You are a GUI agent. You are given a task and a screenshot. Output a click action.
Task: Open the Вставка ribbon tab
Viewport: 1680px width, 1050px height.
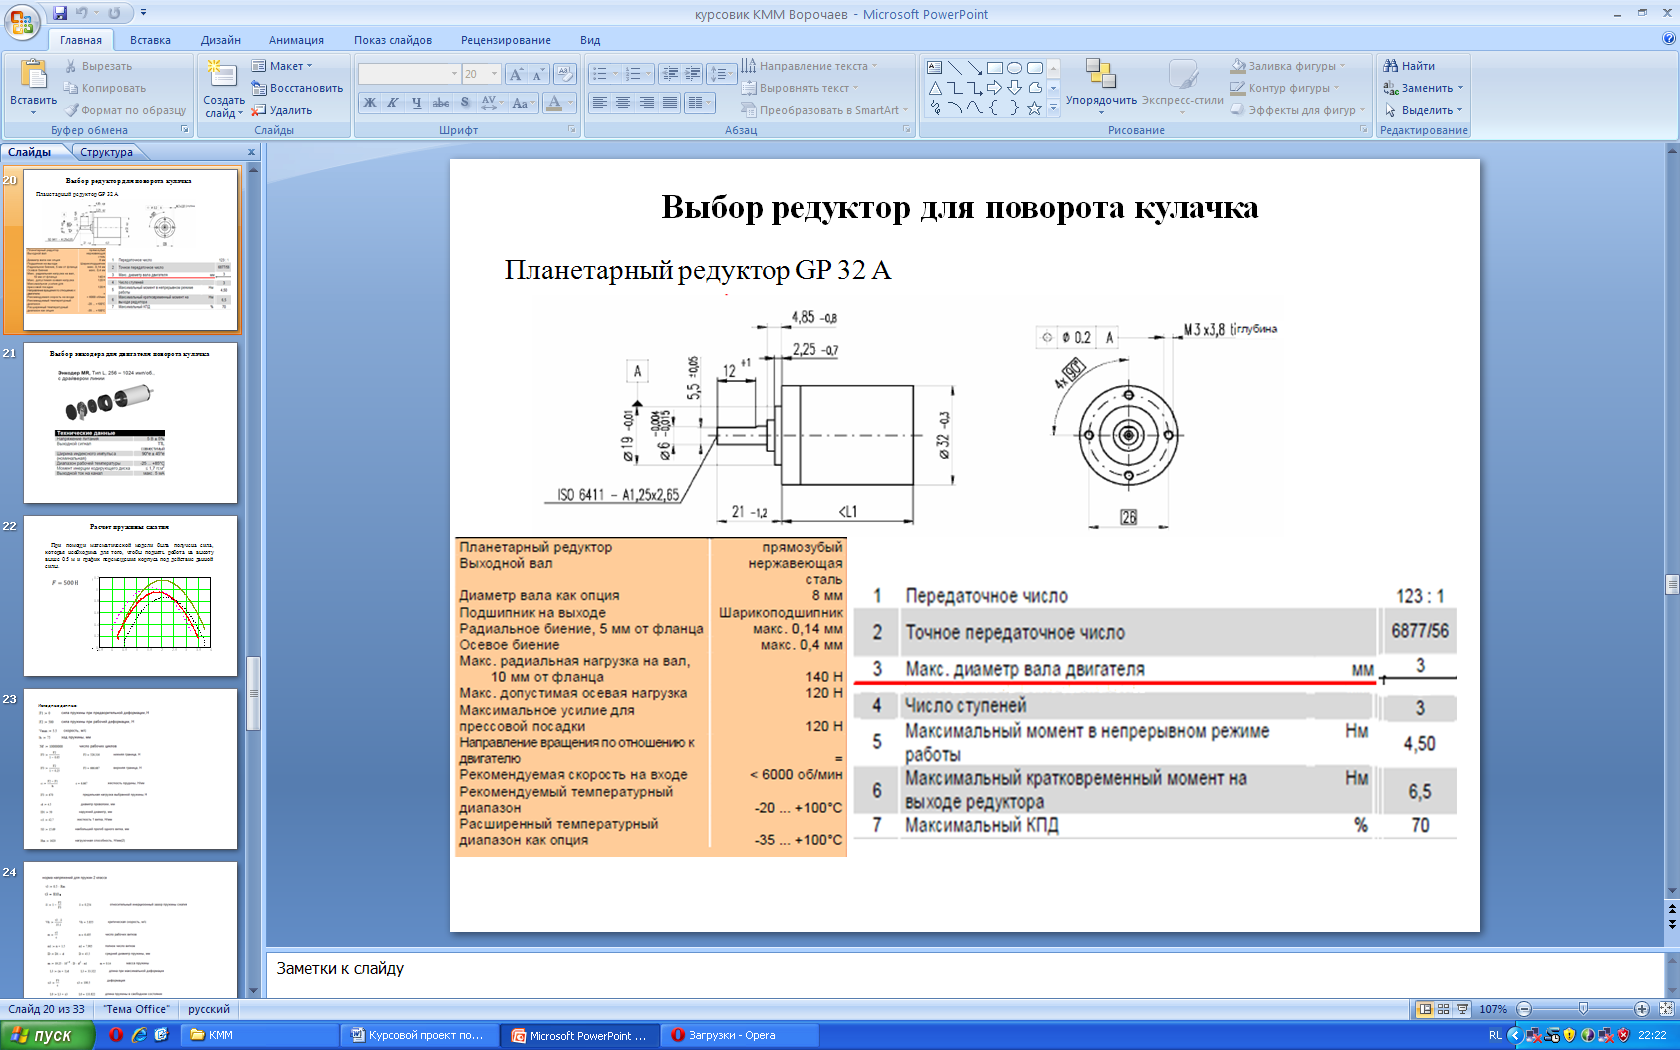(150, 40)
